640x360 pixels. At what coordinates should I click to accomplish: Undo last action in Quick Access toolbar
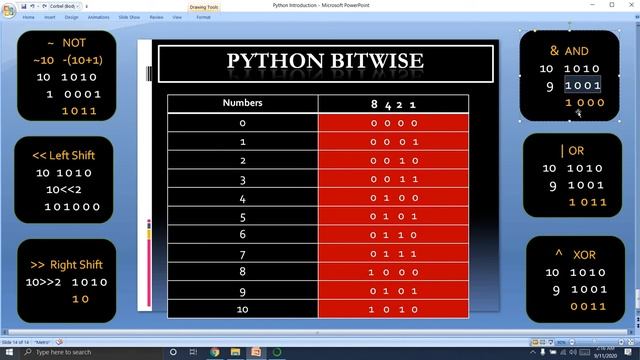coord(32,6)
